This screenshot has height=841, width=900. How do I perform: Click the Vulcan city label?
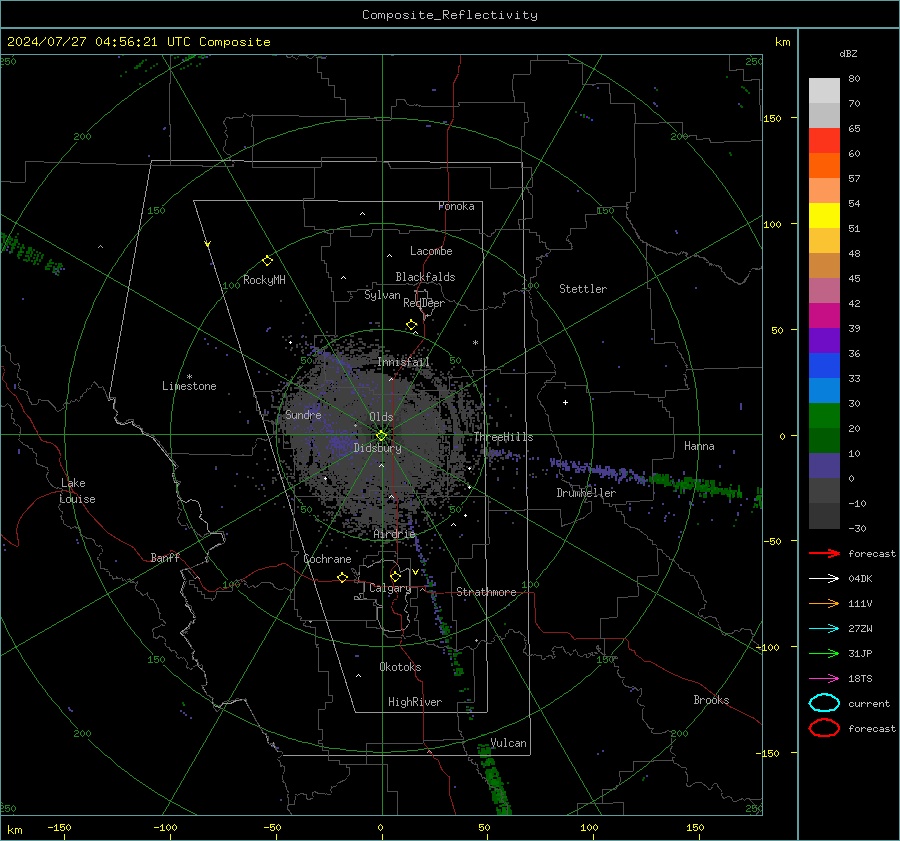click(x=509, y=743)
